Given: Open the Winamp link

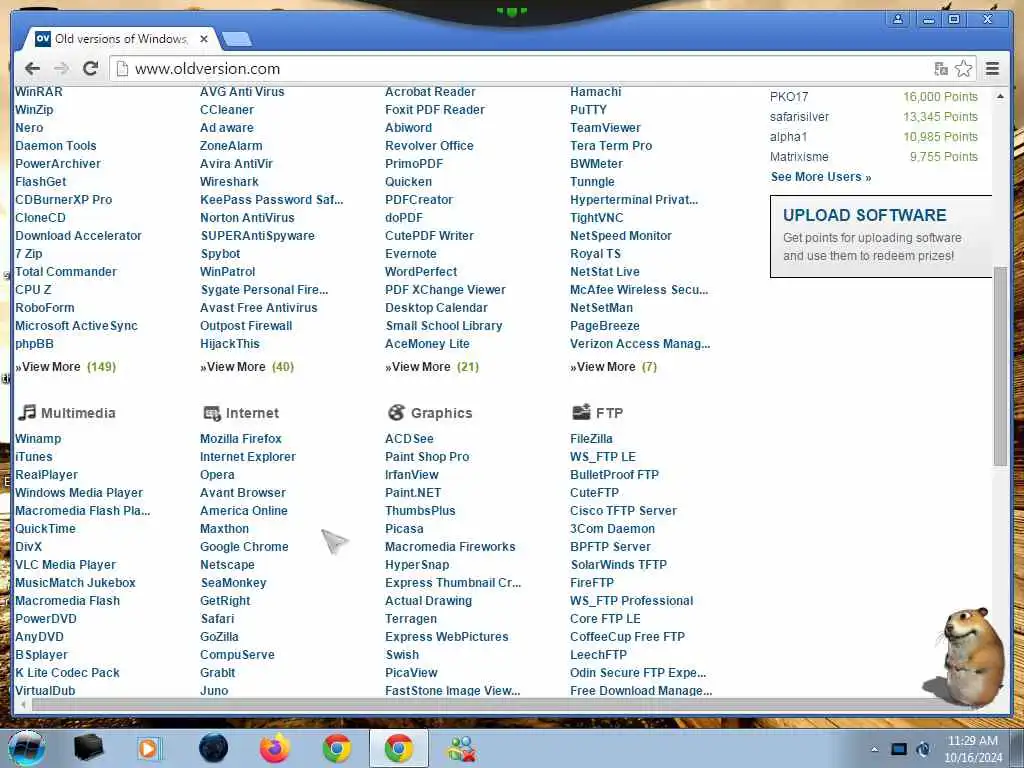Looking at the screenshot, I should point(39,439).
